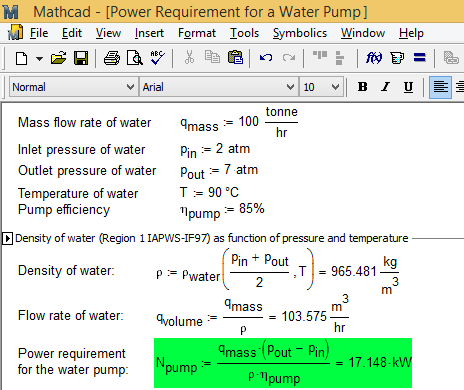Create a new worksheet with New icon

pyautogui.click(x=22, y=58)
